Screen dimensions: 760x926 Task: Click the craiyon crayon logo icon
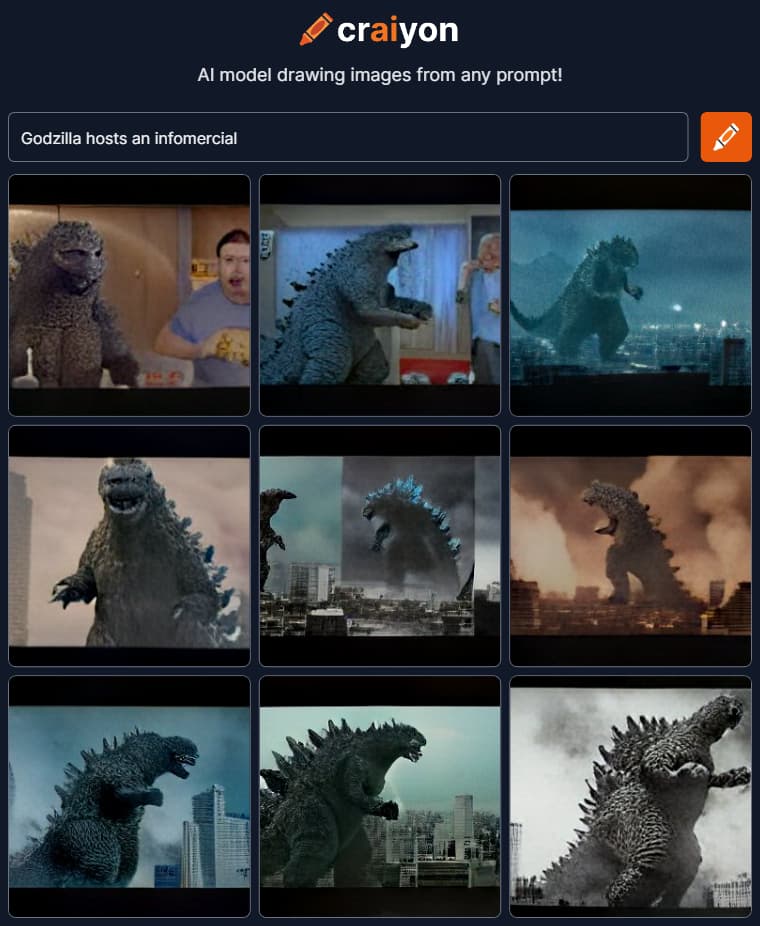click(316, 29)
